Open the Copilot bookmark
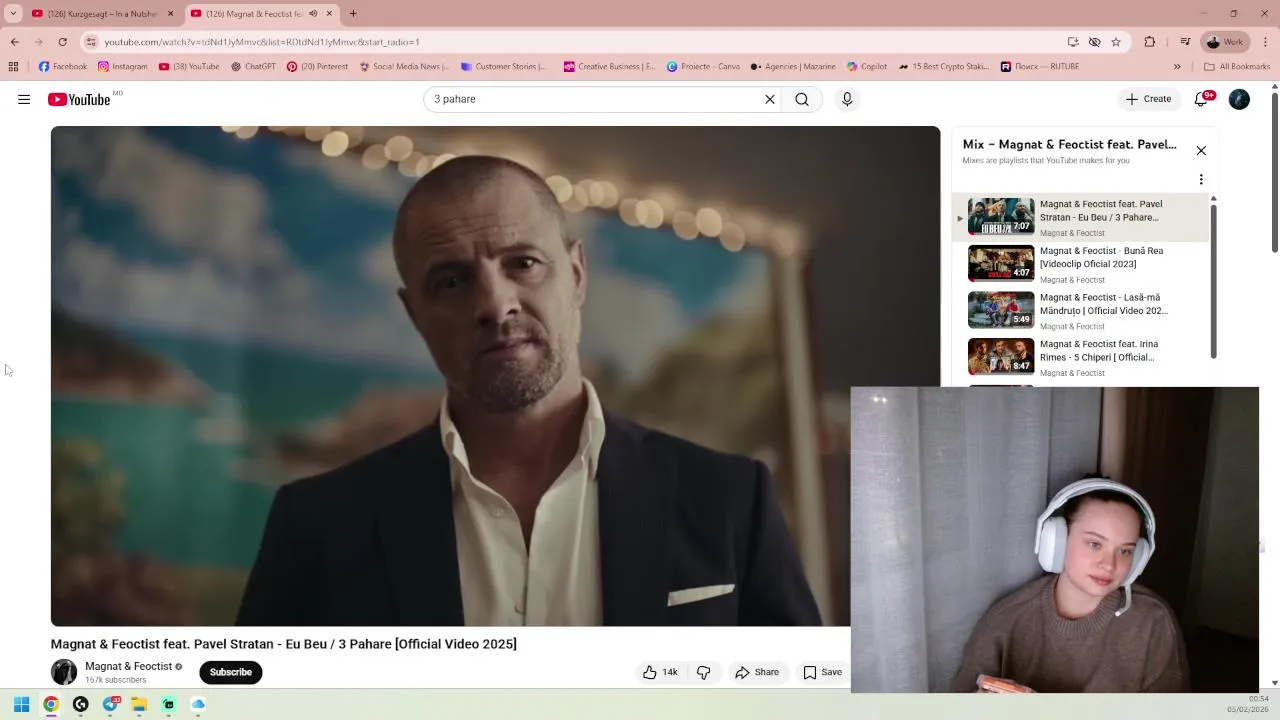 [x=867, y=67]
